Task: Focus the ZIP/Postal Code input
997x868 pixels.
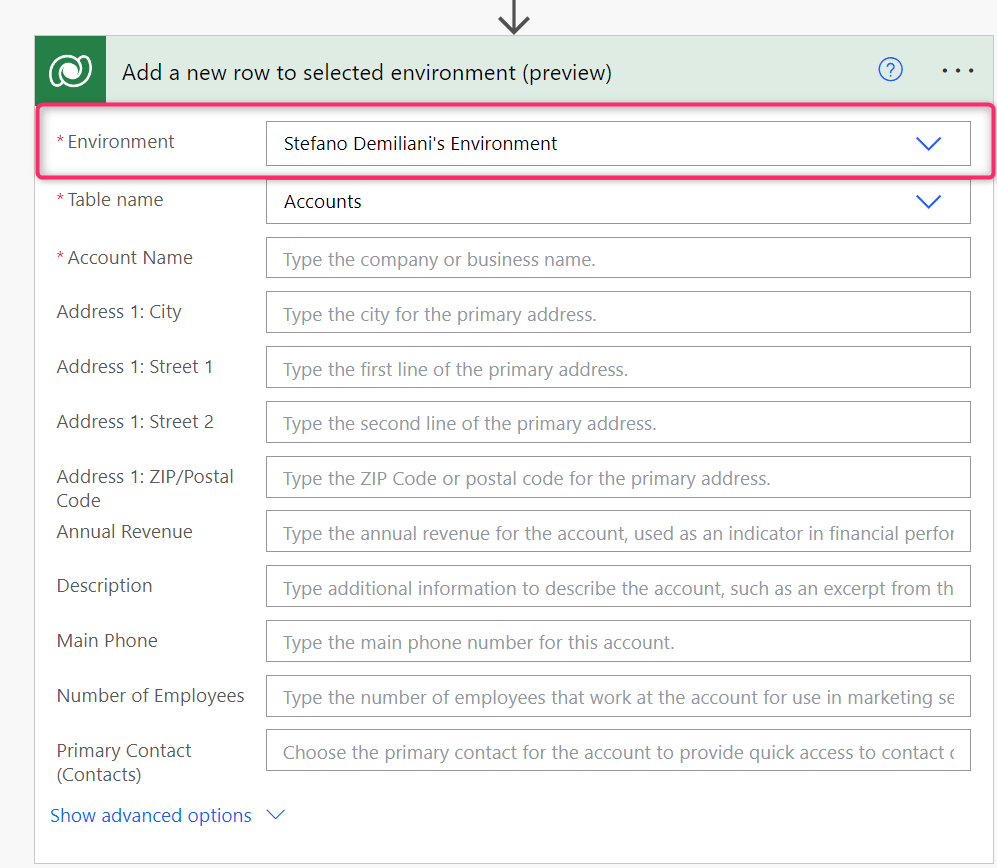Action: pyautogui.click(x=617, y=478)
